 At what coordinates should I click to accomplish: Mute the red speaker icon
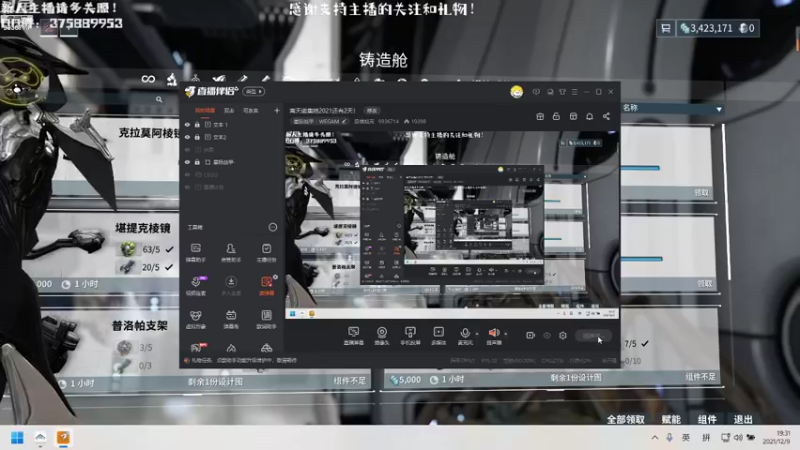click(493, 335)
